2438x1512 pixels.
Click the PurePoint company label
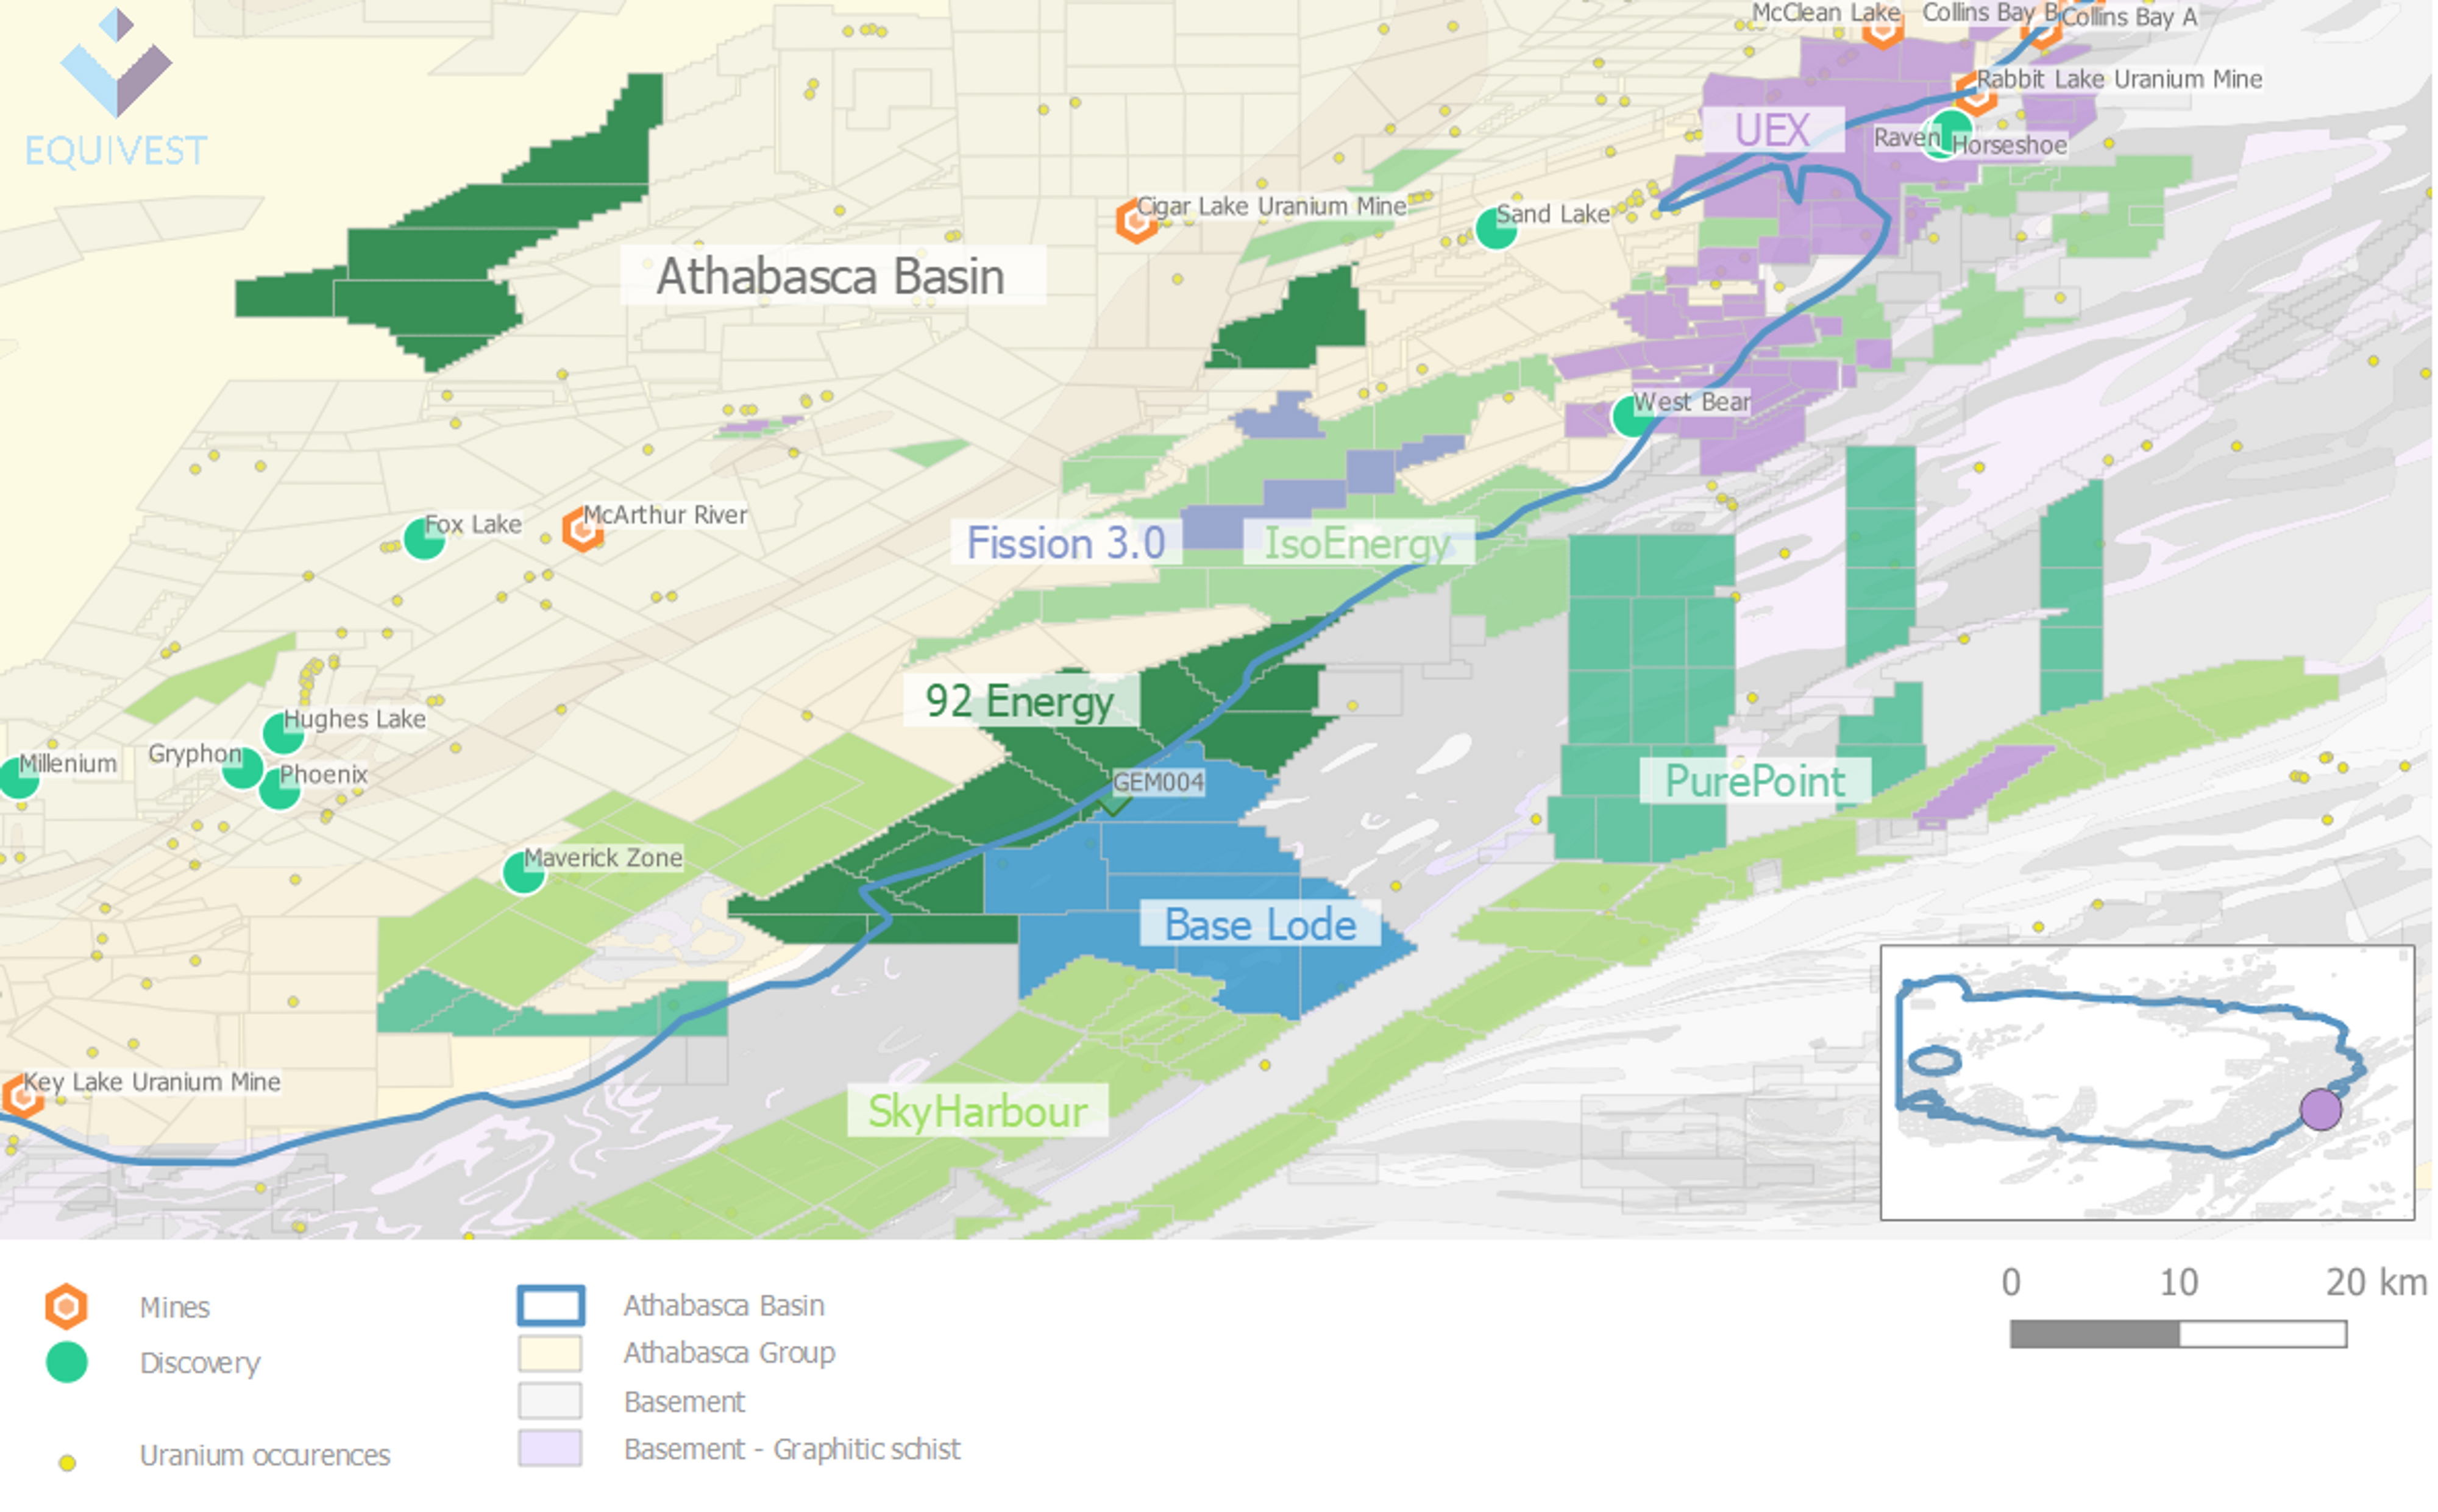[x=1755, y=781]
